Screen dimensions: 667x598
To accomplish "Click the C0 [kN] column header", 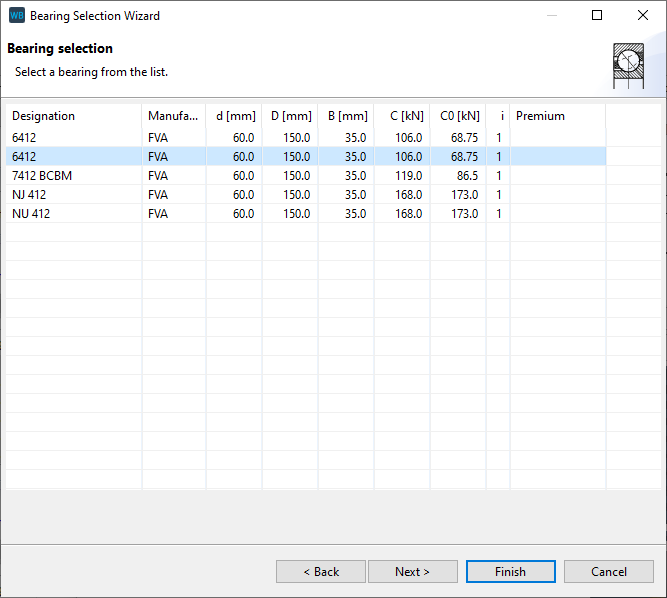I will tap(460, 116).
